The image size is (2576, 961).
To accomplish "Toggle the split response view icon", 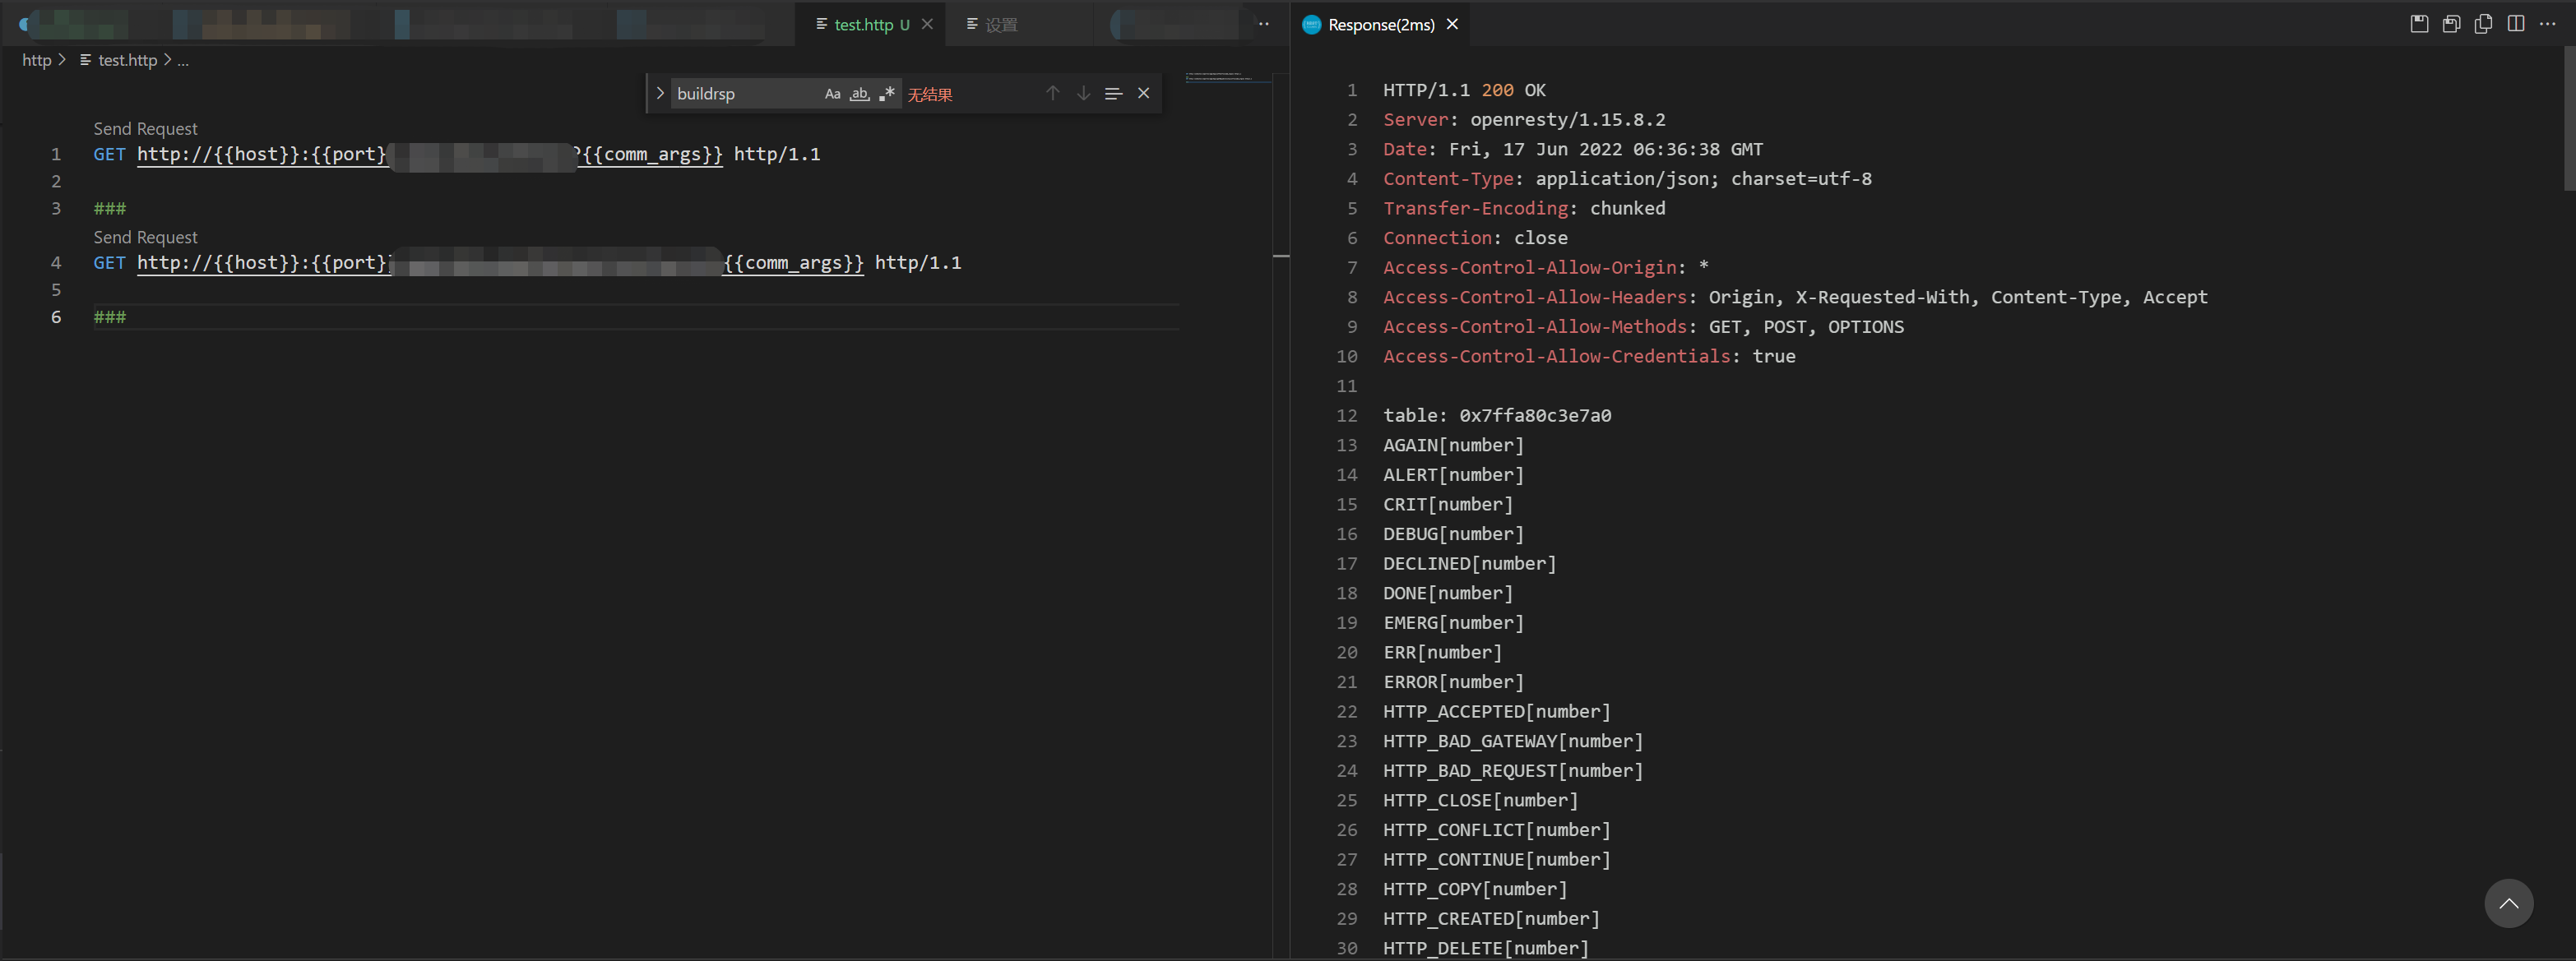I will click(2517, 24).
